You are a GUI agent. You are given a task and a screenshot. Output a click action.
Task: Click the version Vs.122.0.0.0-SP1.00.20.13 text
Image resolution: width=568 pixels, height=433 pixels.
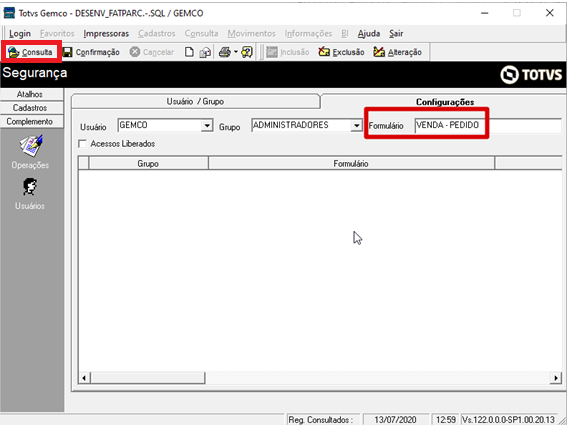point(508,420)
